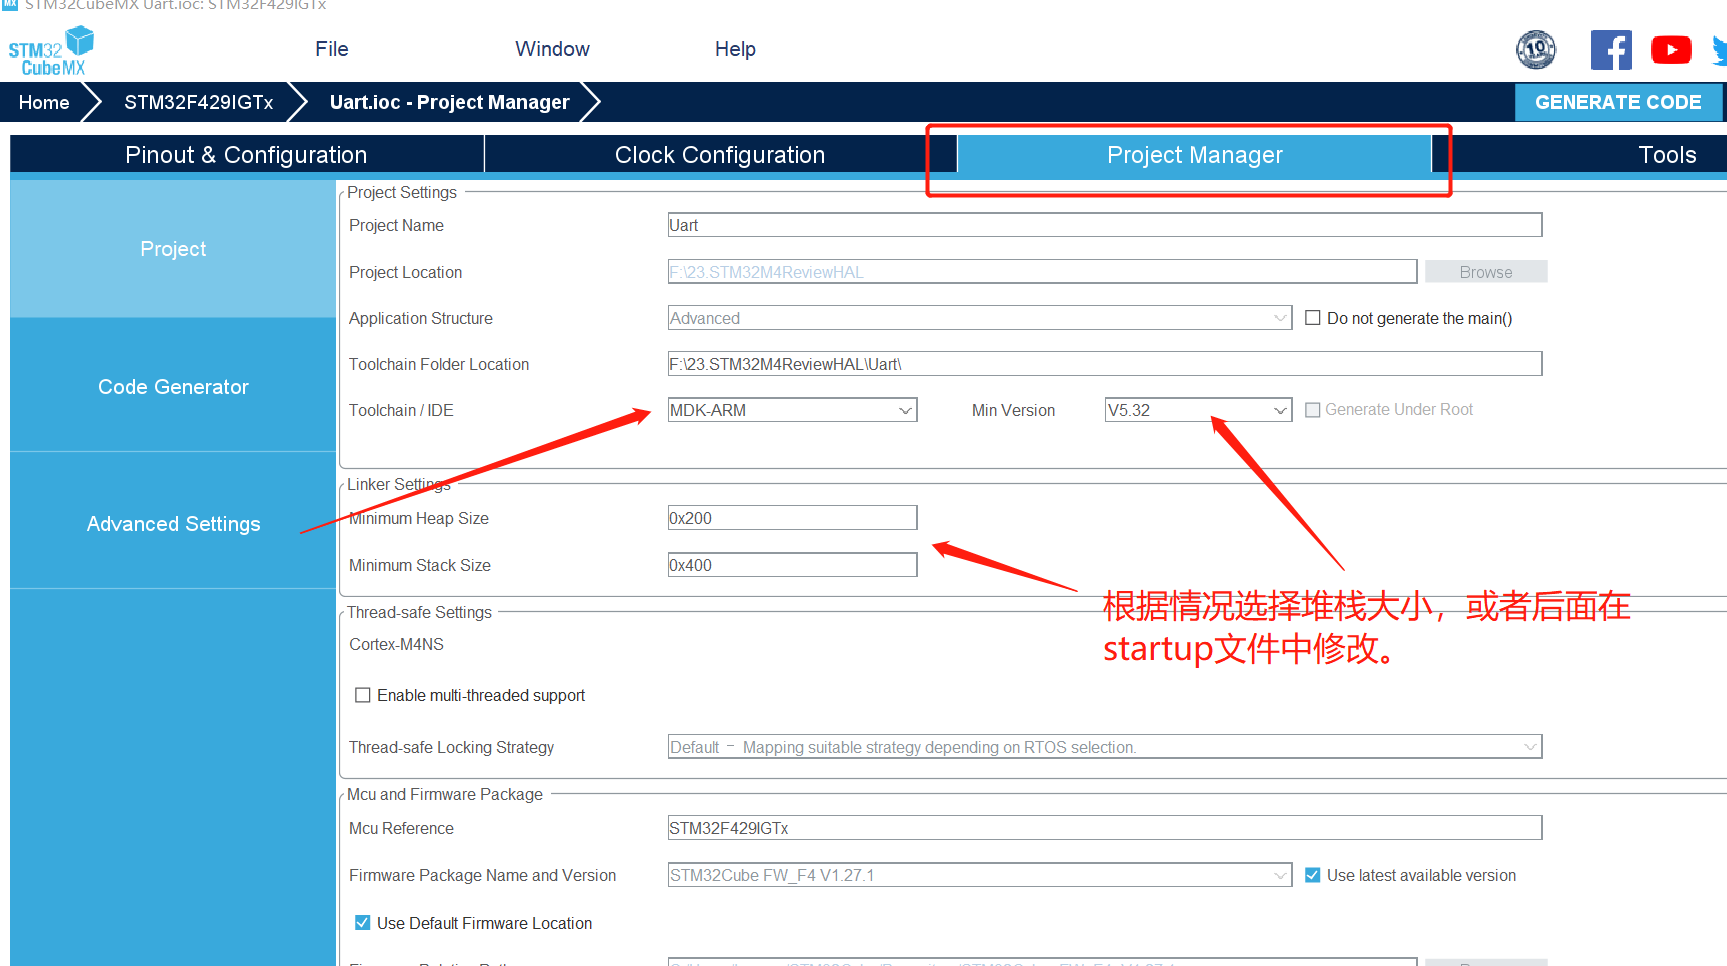Screen dimensions: 1727x966
Task: Click the Thread-safe Settings group label
Action: click(x=419, y=612)
